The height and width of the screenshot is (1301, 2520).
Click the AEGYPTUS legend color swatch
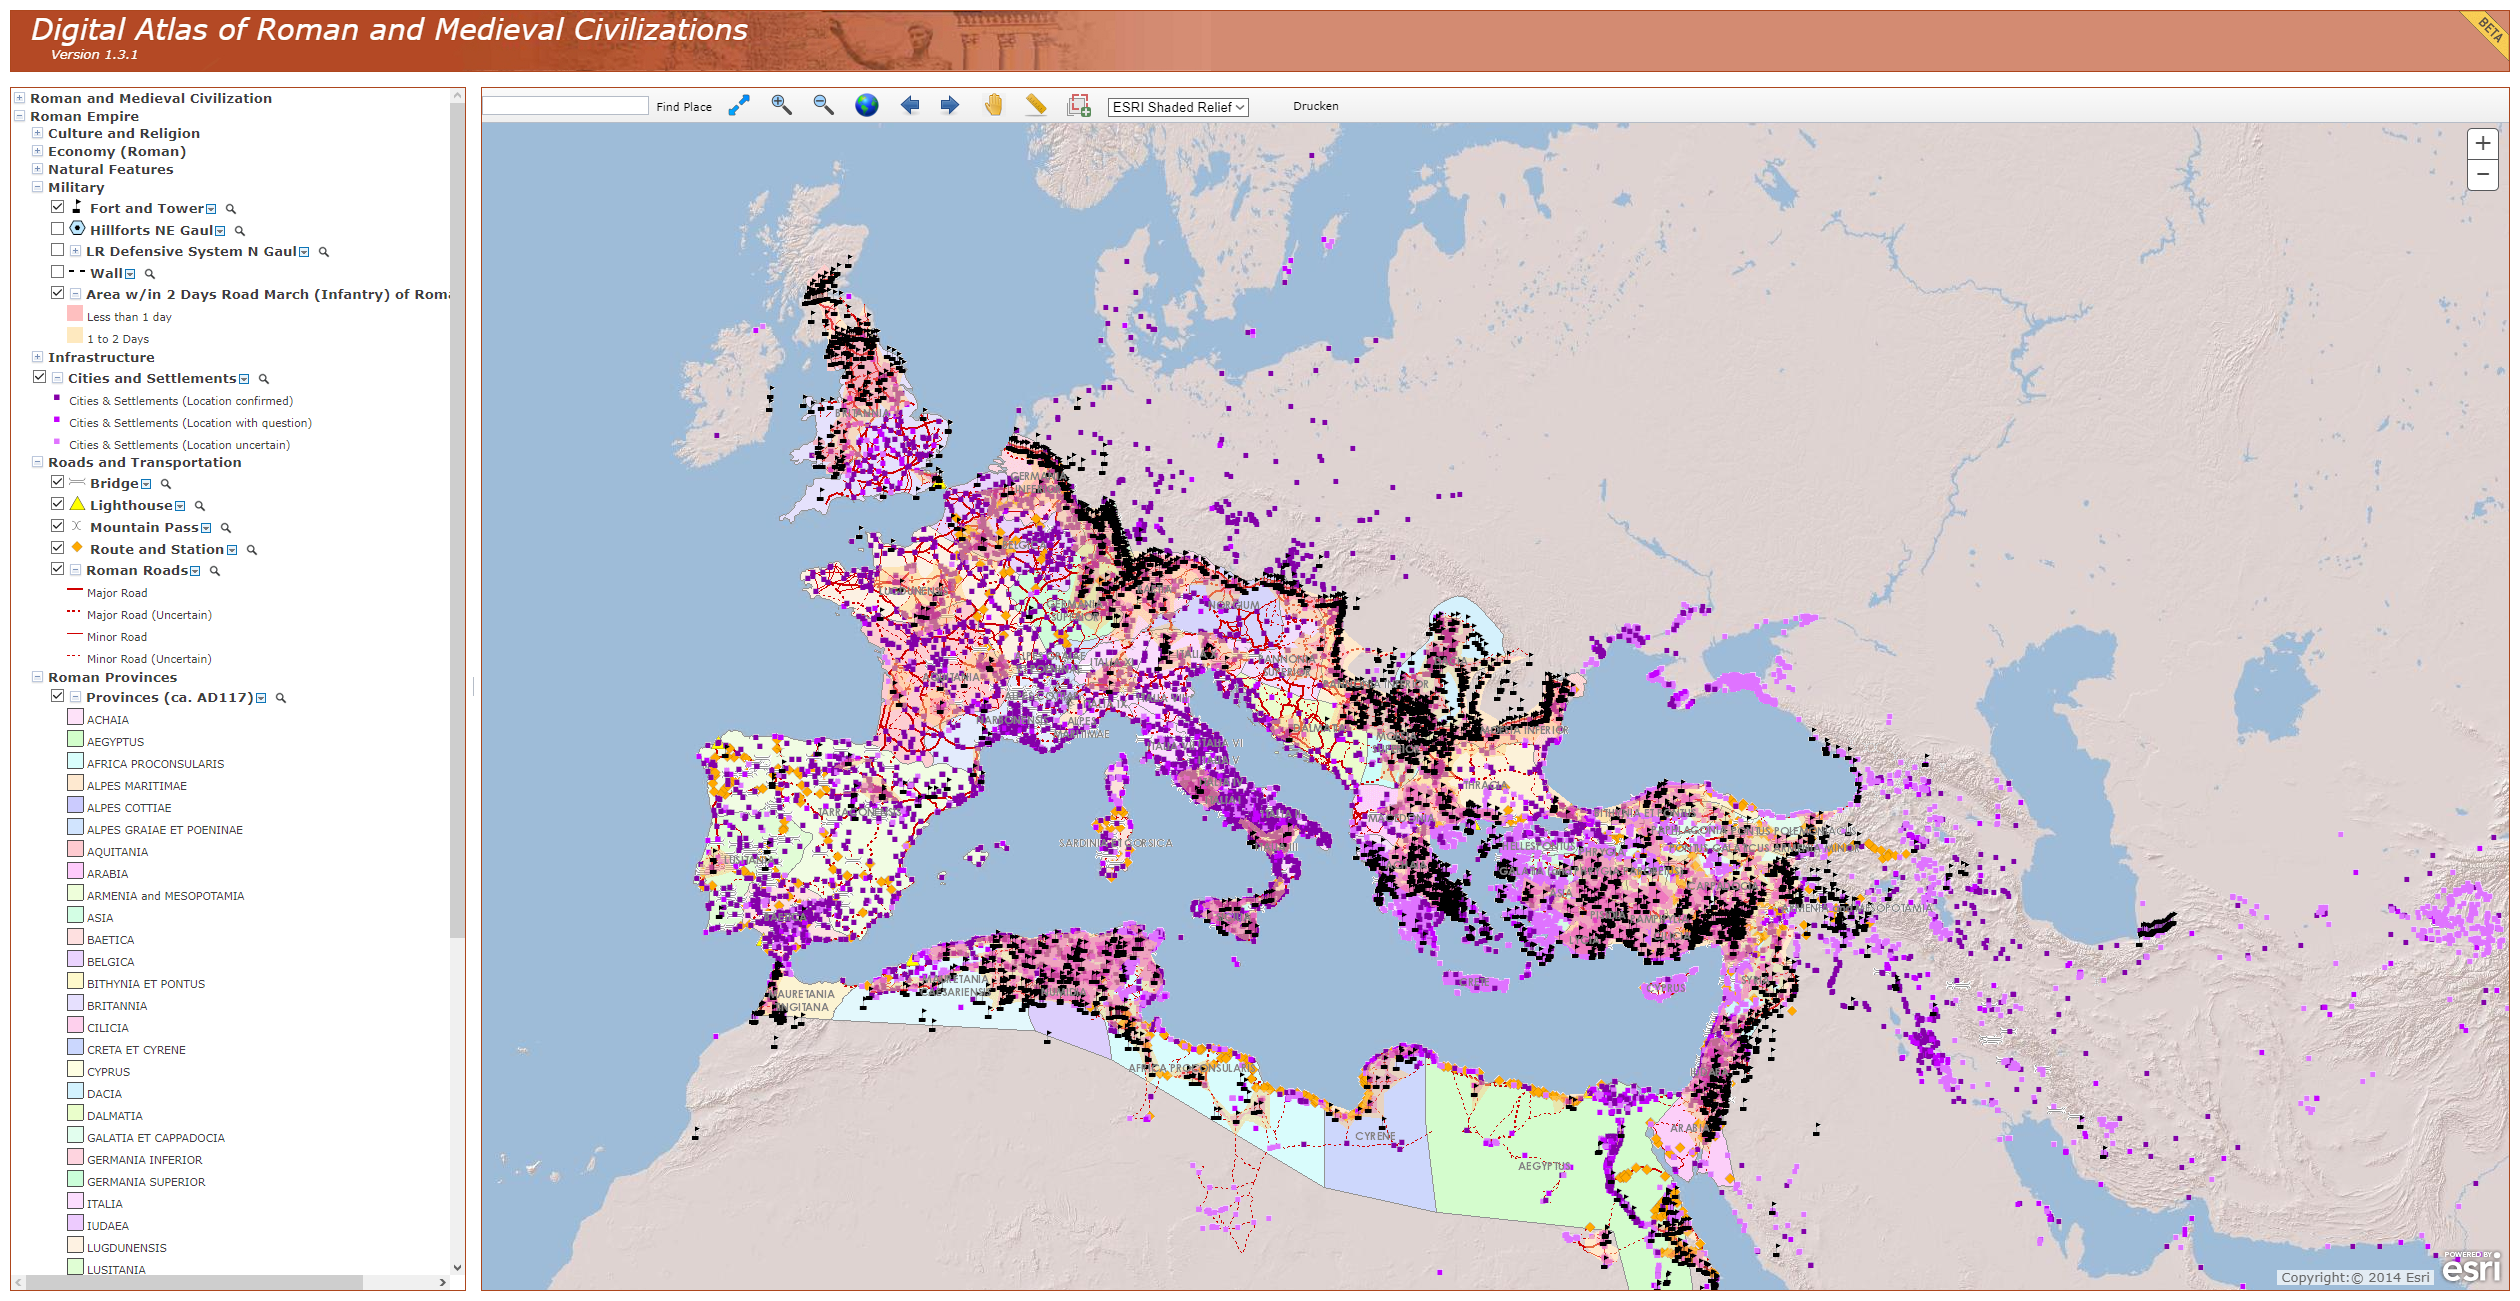75,740
